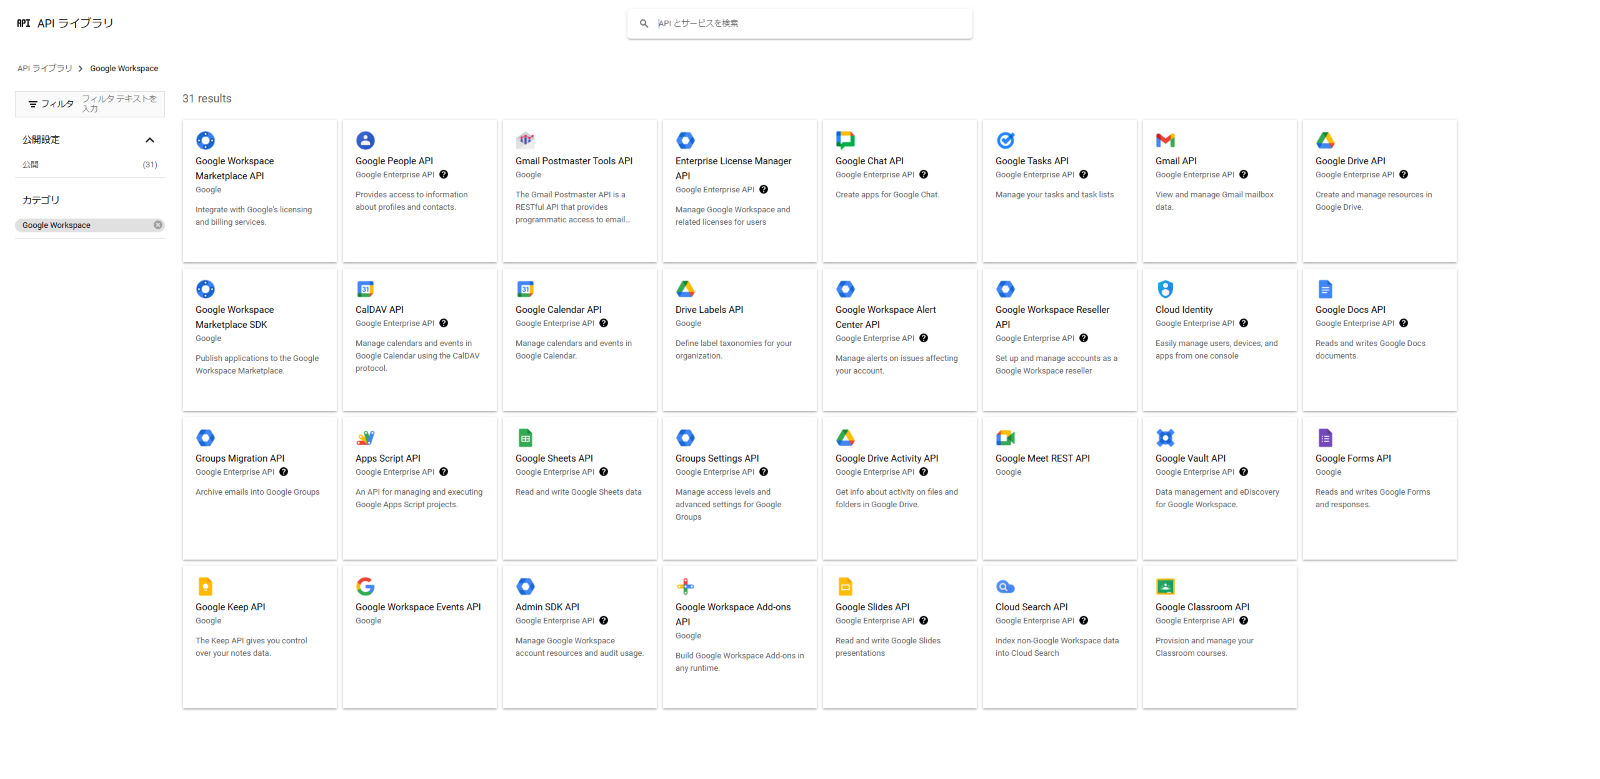Open the Google Workspace Marketplace API icon

pyautogui.click(x=205, y=140)
